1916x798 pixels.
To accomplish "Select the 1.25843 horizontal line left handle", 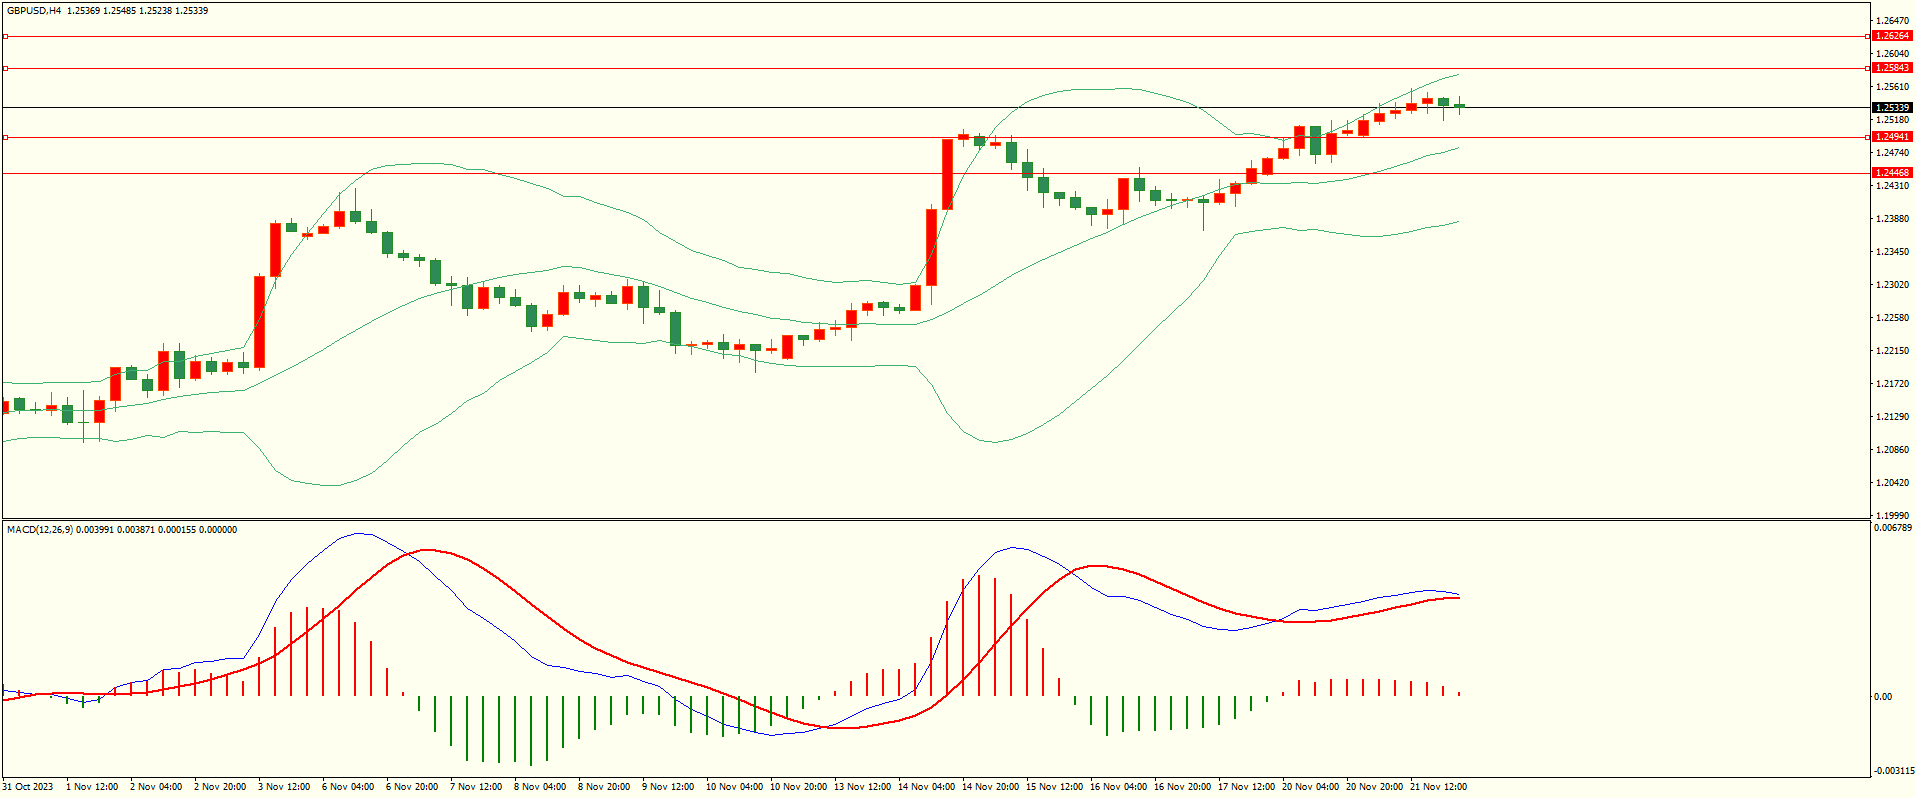I will [5, 68].
